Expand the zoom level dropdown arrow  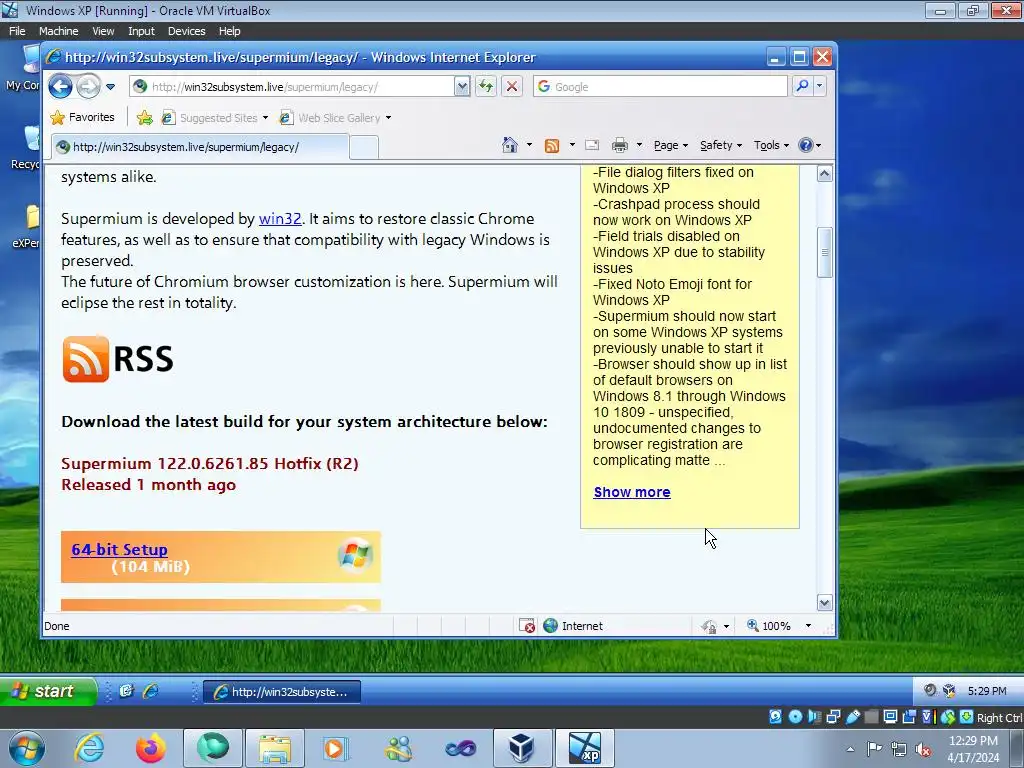808,626
